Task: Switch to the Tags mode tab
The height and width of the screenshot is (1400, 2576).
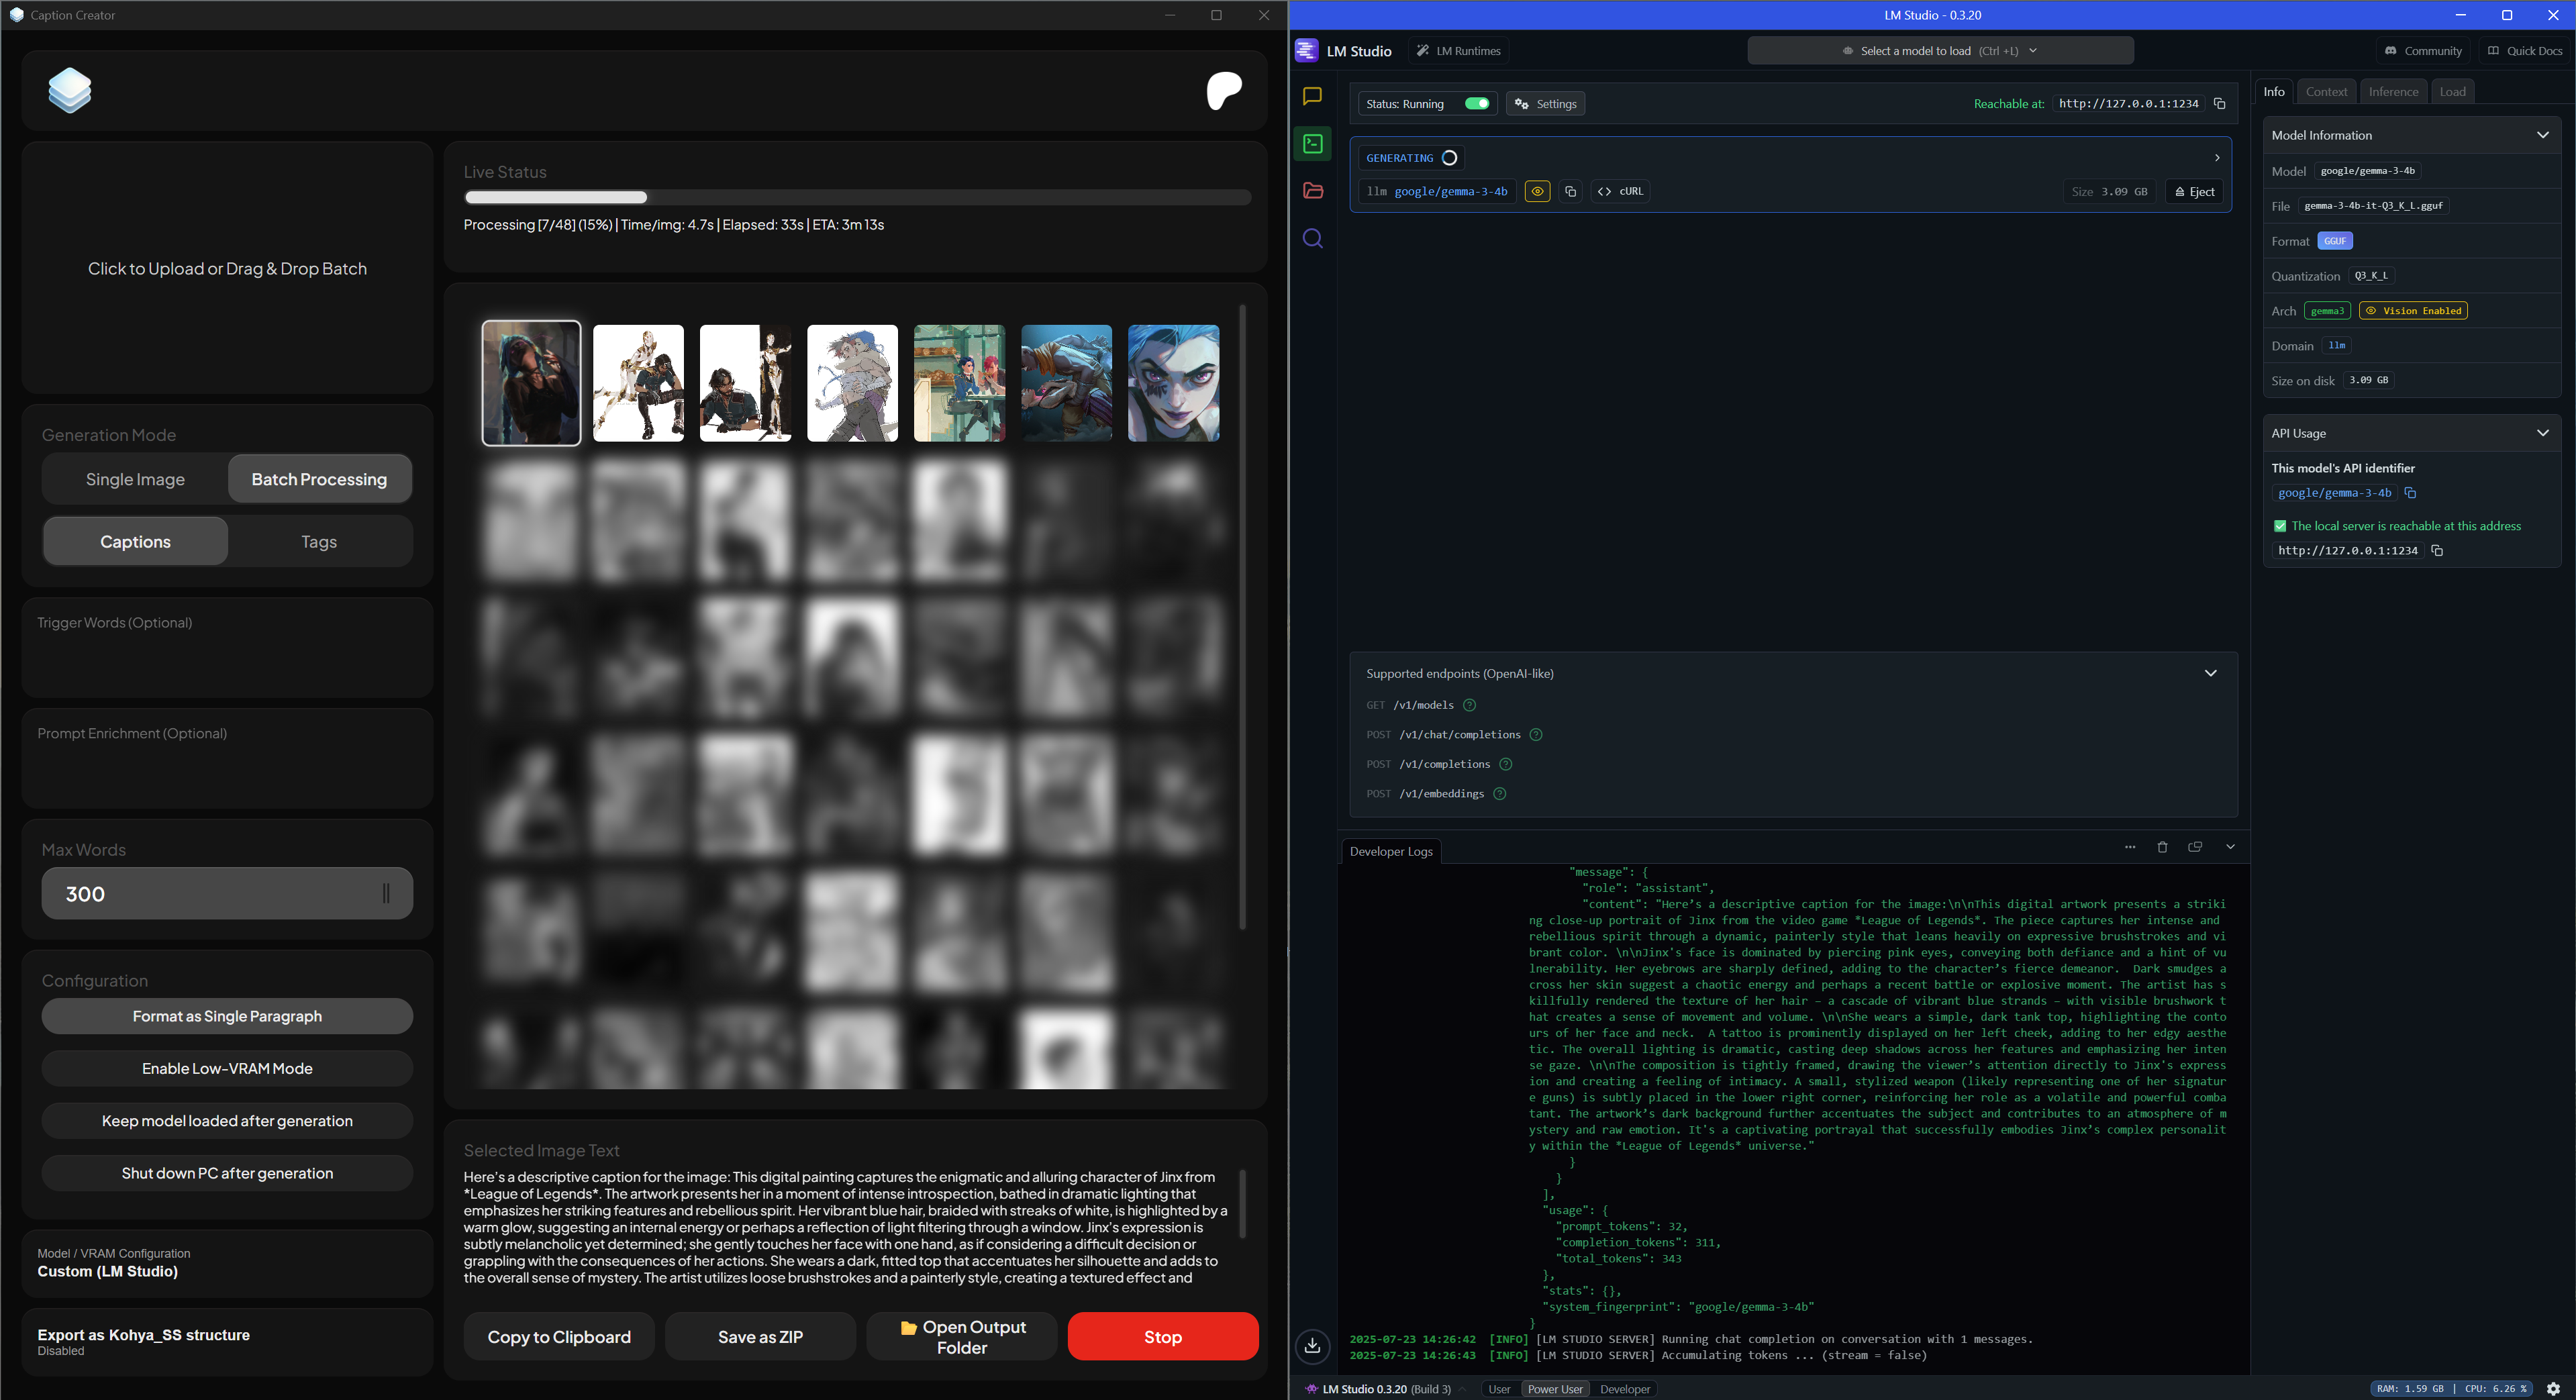Action: [319, 542]
